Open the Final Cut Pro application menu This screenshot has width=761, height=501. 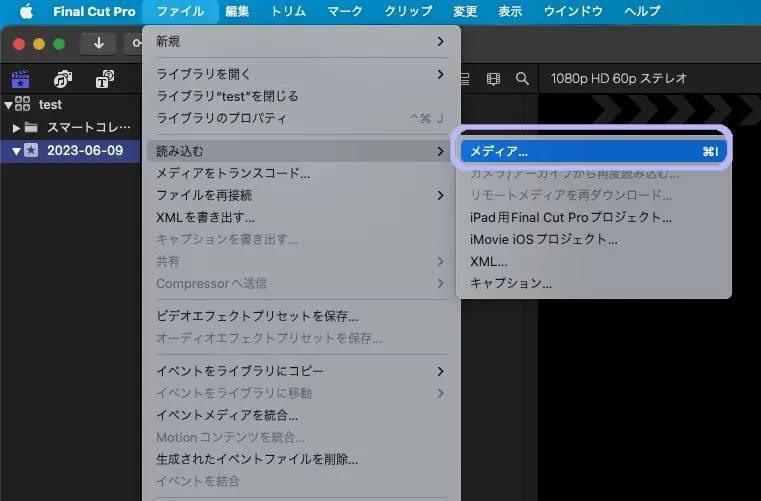coord(94,11)
